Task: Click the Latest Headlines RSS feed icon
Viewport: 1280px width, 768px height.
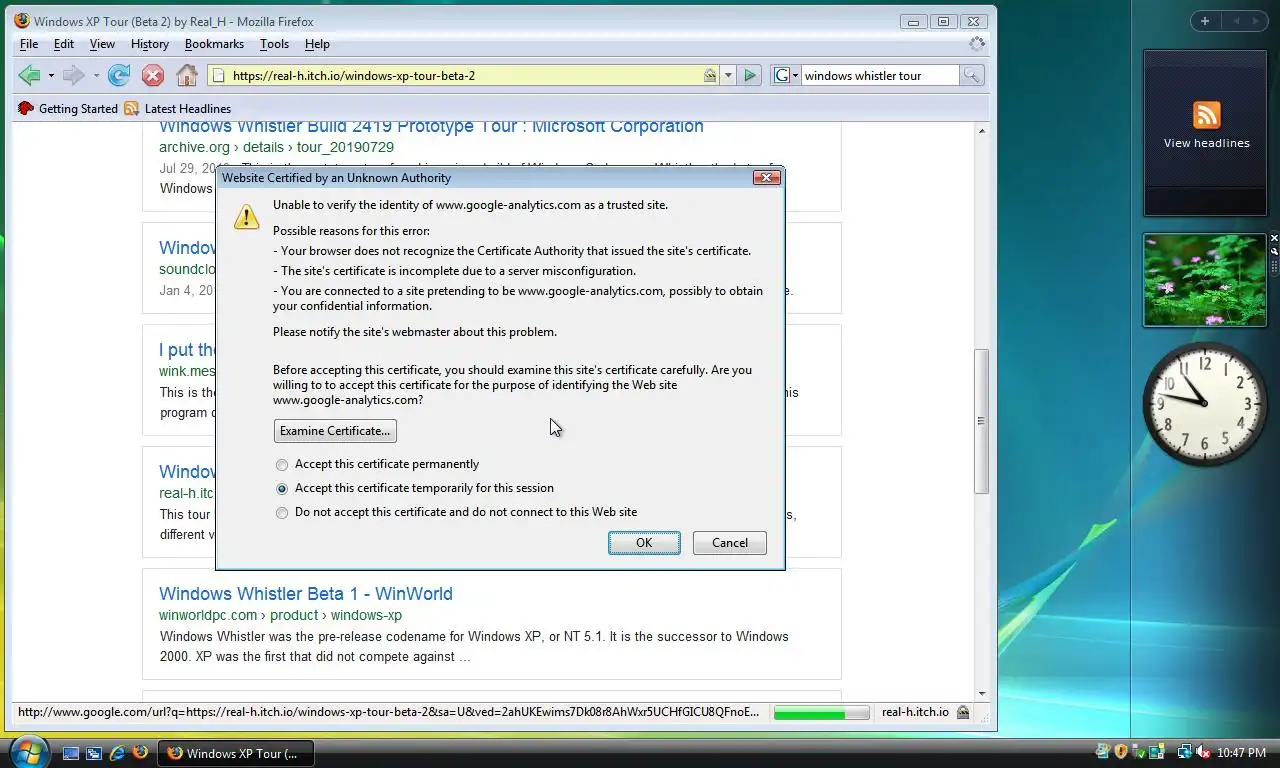Action: pos(131,108)
